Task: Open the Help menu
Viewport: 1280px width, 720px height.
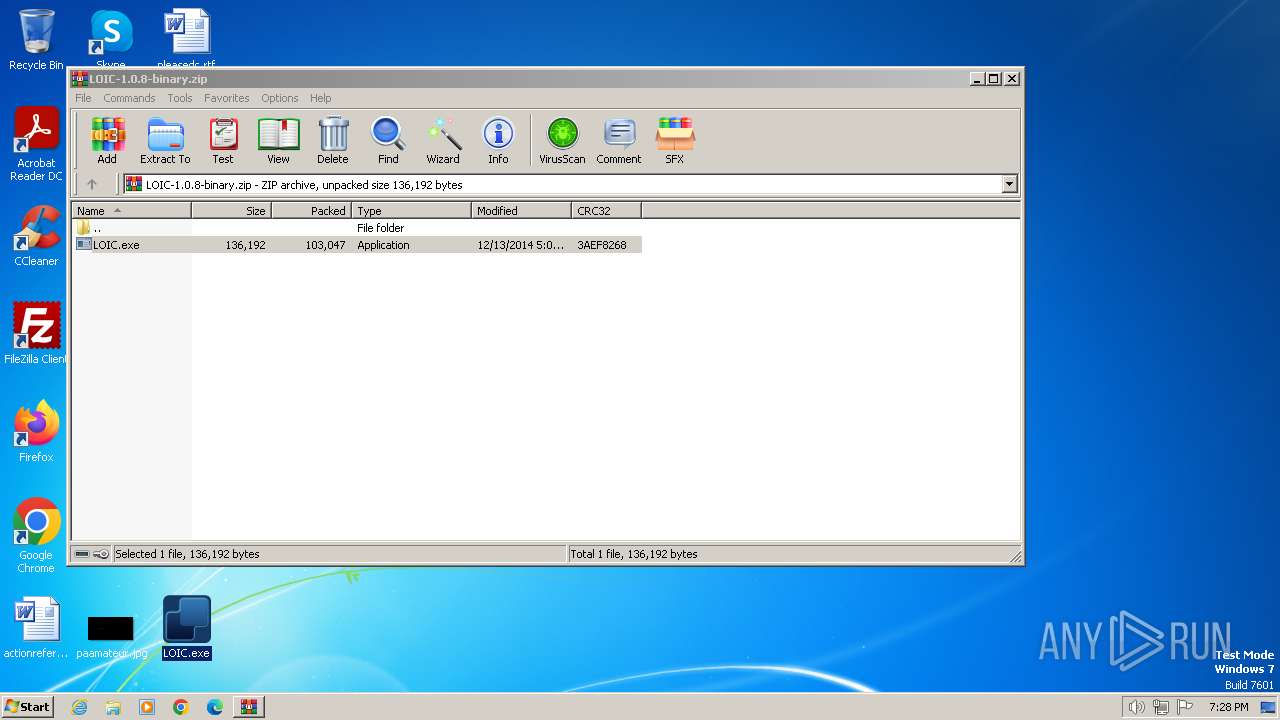Action: [321, 98]
